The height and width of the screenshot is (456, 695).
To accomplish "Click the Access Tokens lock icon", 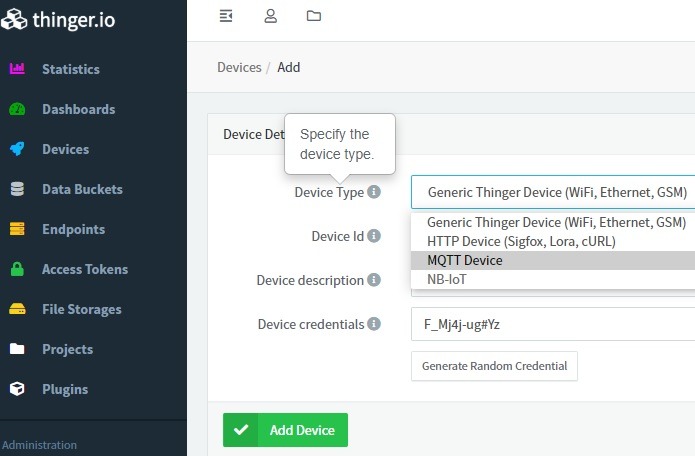I will [x=17, y=269].
